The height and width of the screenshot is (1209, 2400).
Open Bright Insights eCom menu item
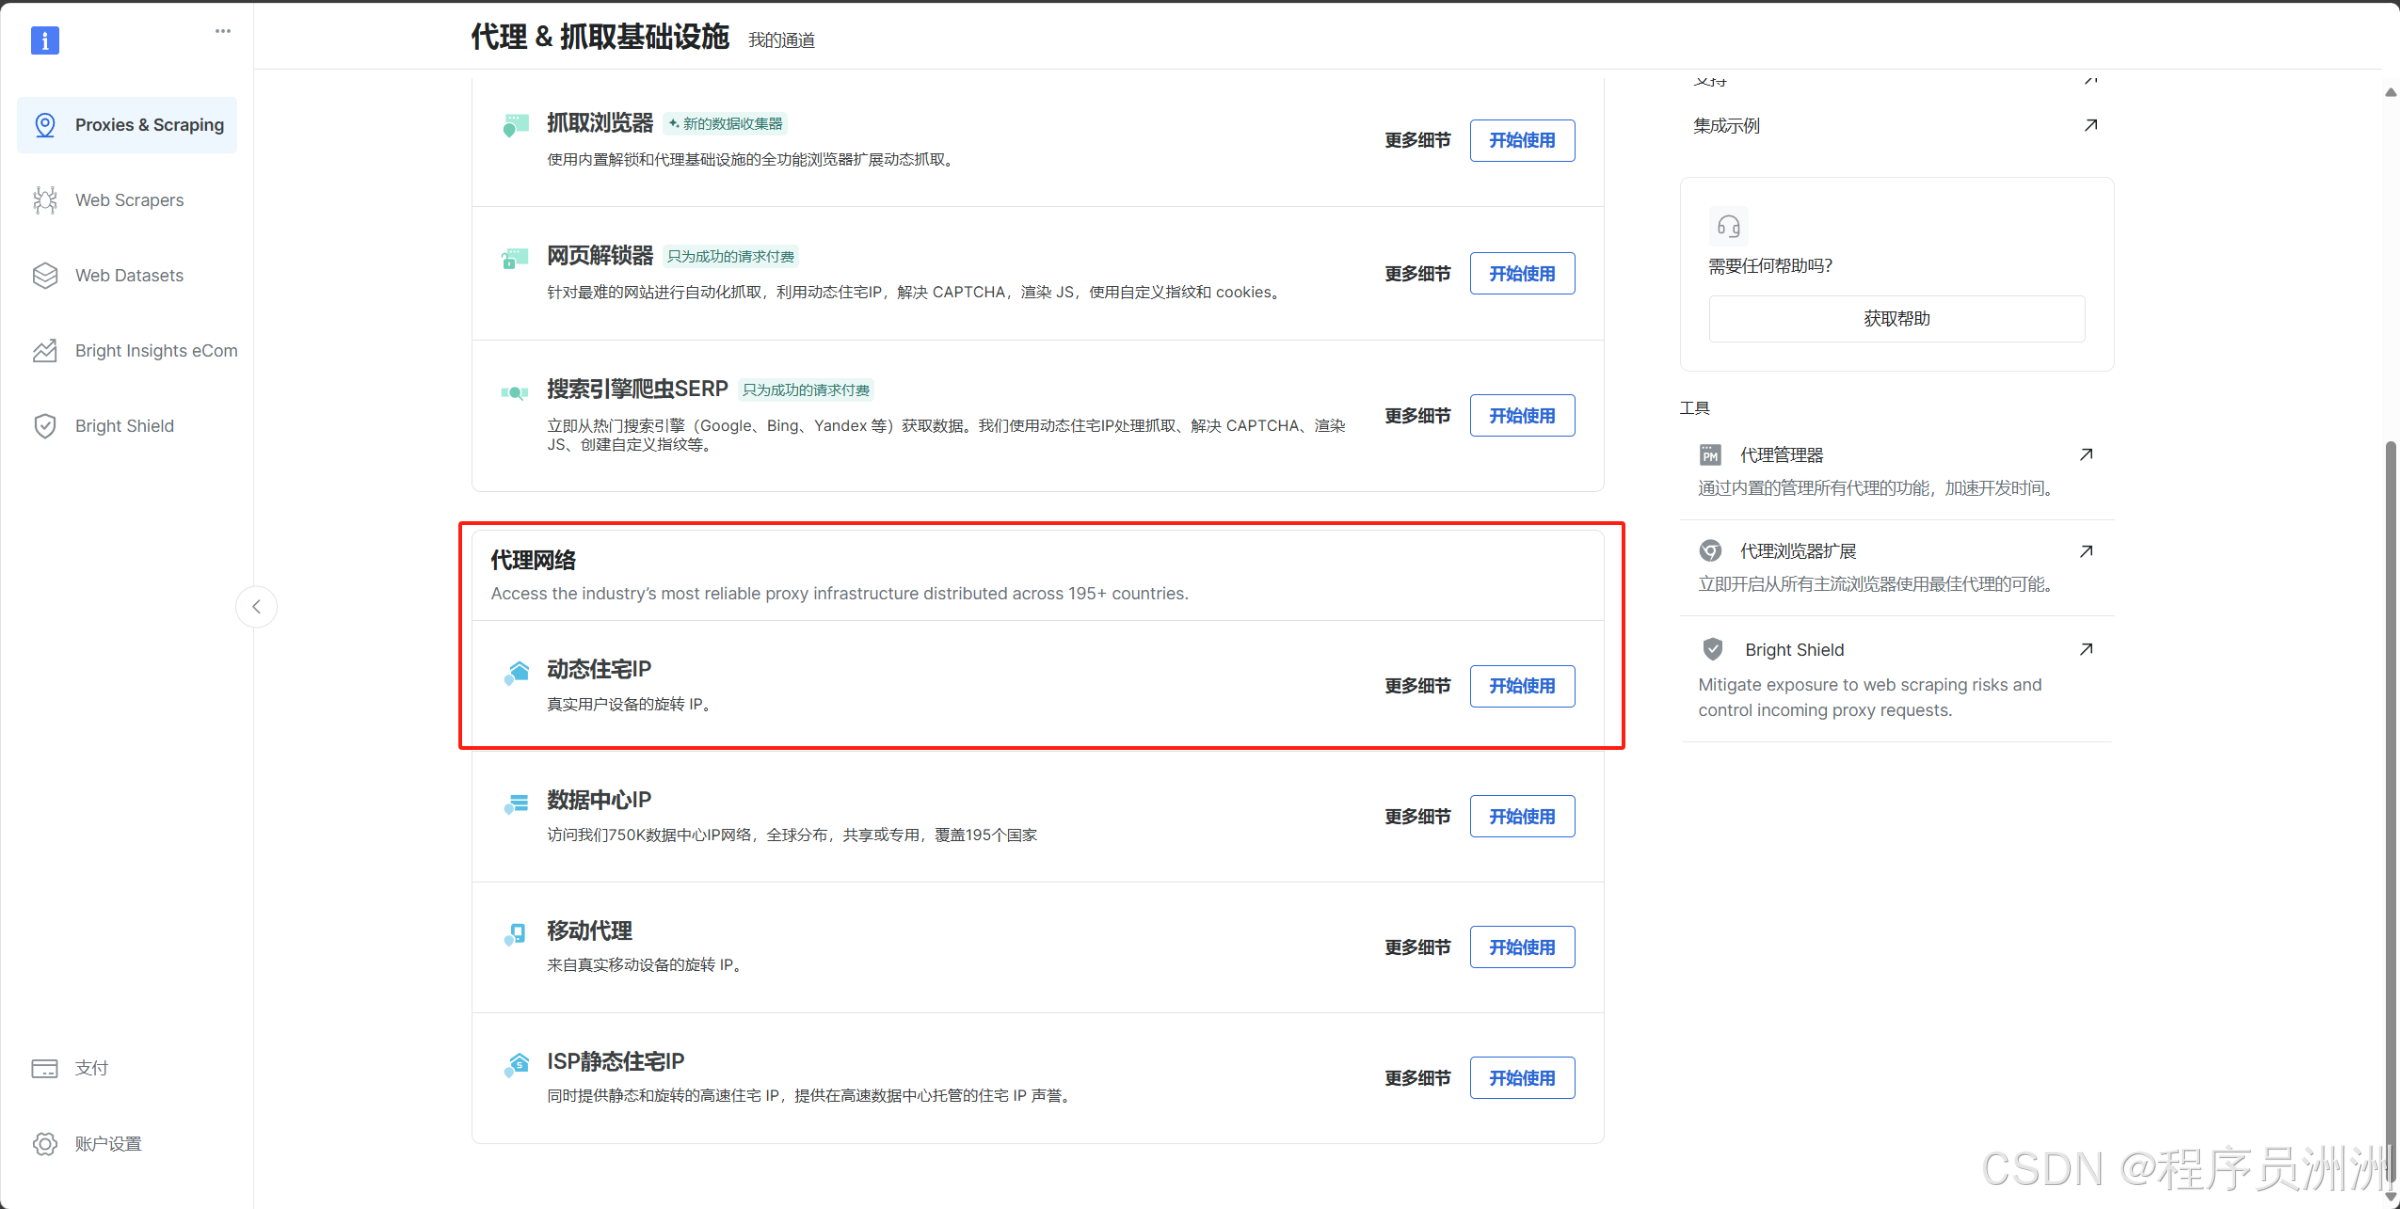(x=127, y=351)
